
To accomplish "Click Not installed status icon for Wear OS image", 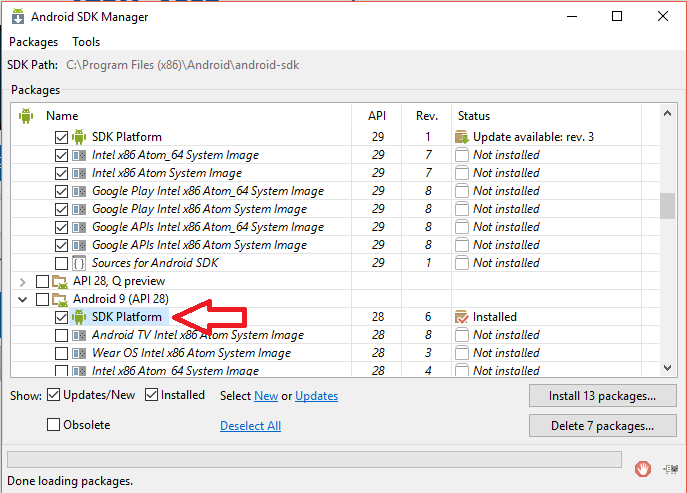I will point(462,353).
